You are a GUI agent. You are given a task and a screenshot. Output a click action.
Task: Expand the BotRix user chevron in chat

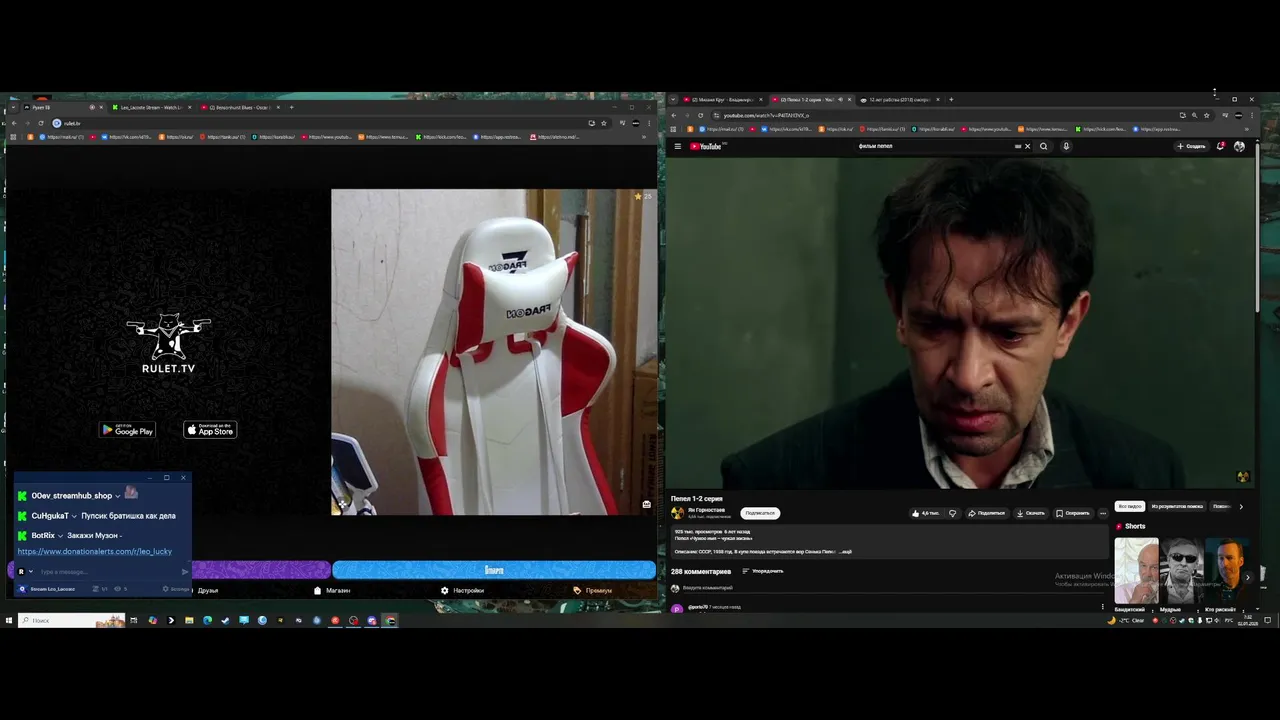61,536
